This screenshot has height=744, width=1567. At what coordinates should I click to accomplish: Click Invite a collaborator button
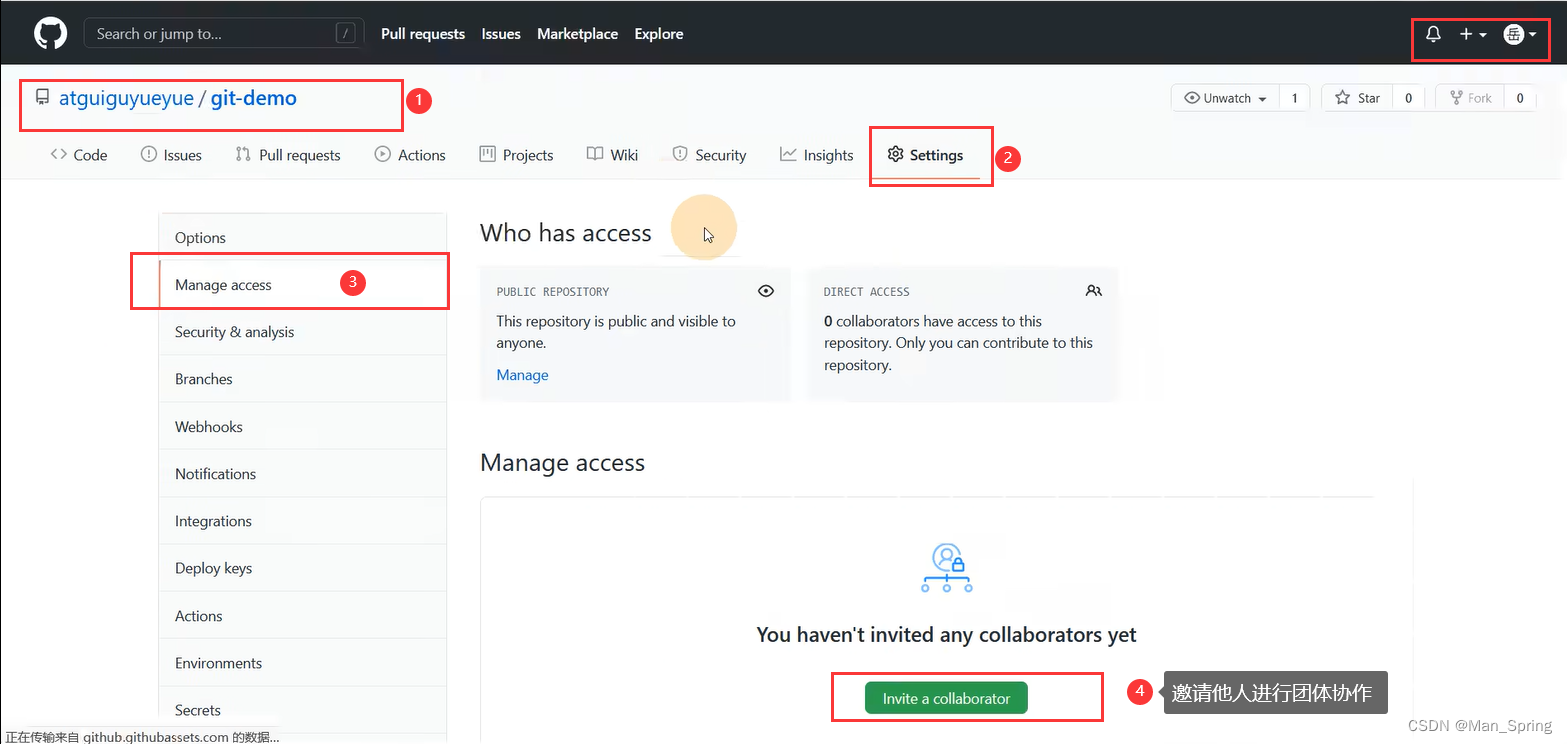coord(946,698)
